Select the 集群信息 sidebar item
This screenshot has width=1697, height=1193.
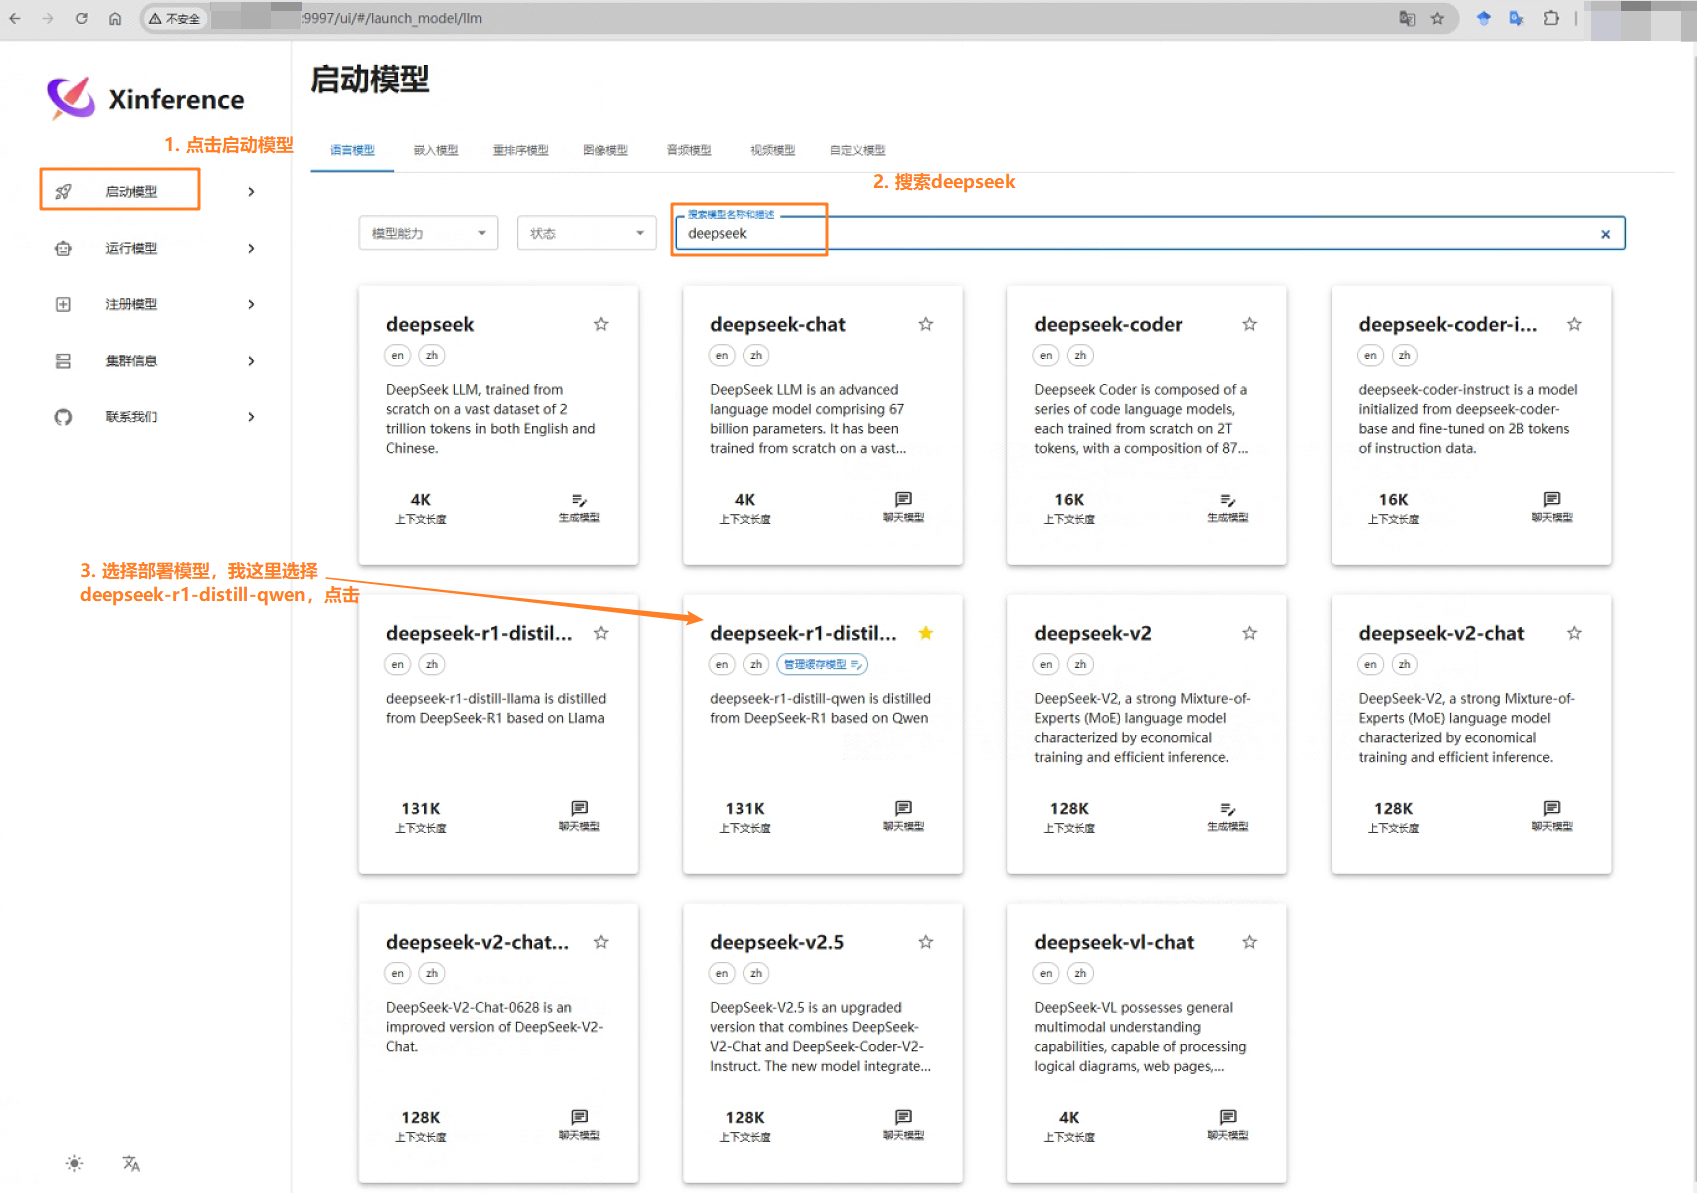[x=131, y=361]
